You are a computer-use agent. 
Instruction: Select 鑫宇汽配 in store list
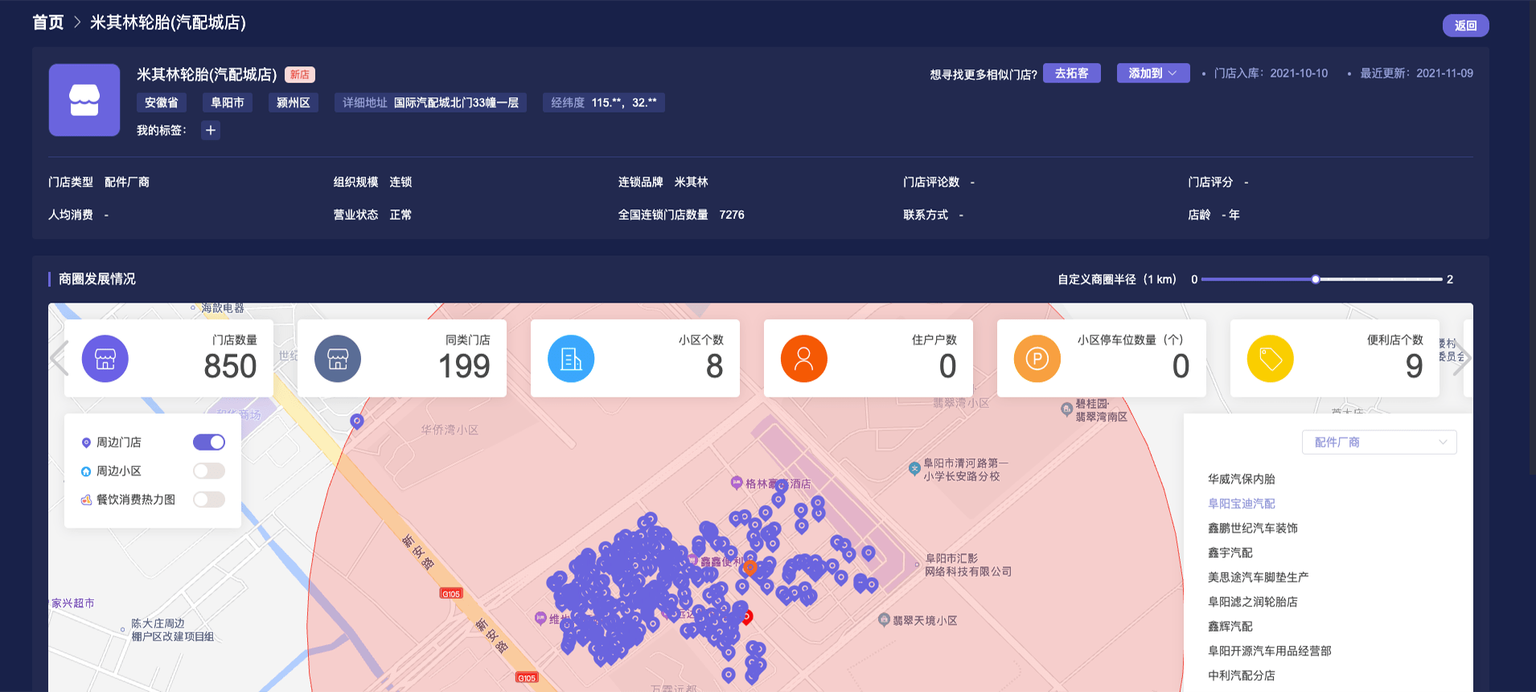pyautogui.click(x=1230, y=553)
